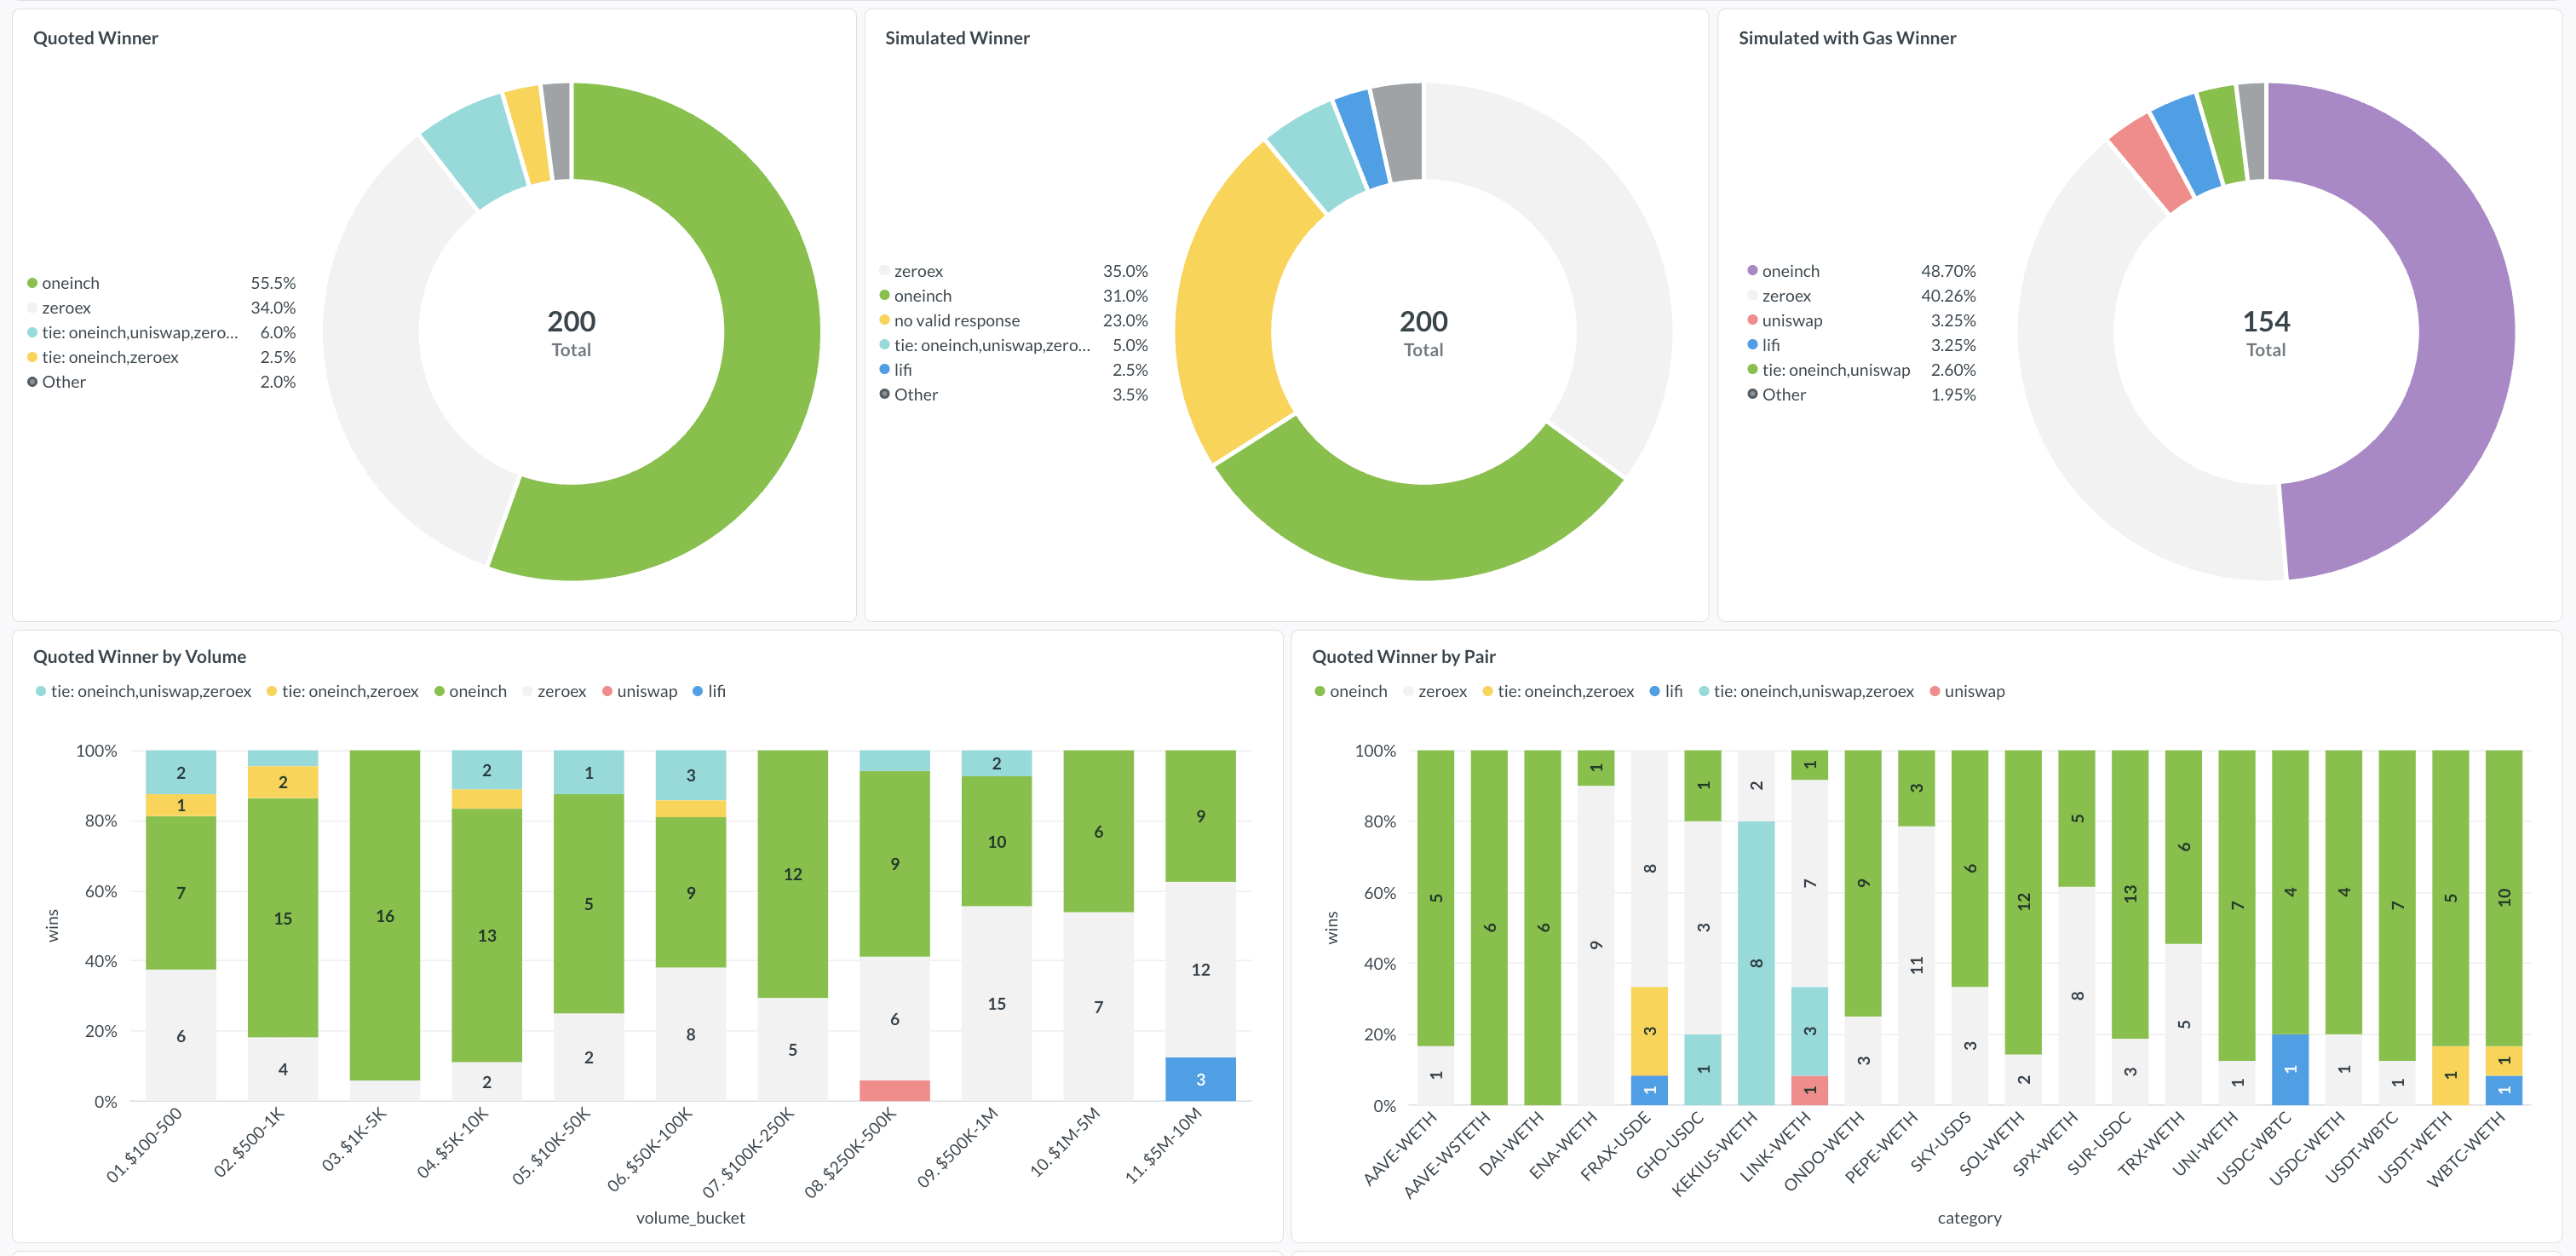
Task: Select blue lifi segment labeled 3 in $5M-10M bar
Action: click(1200, 1079)
